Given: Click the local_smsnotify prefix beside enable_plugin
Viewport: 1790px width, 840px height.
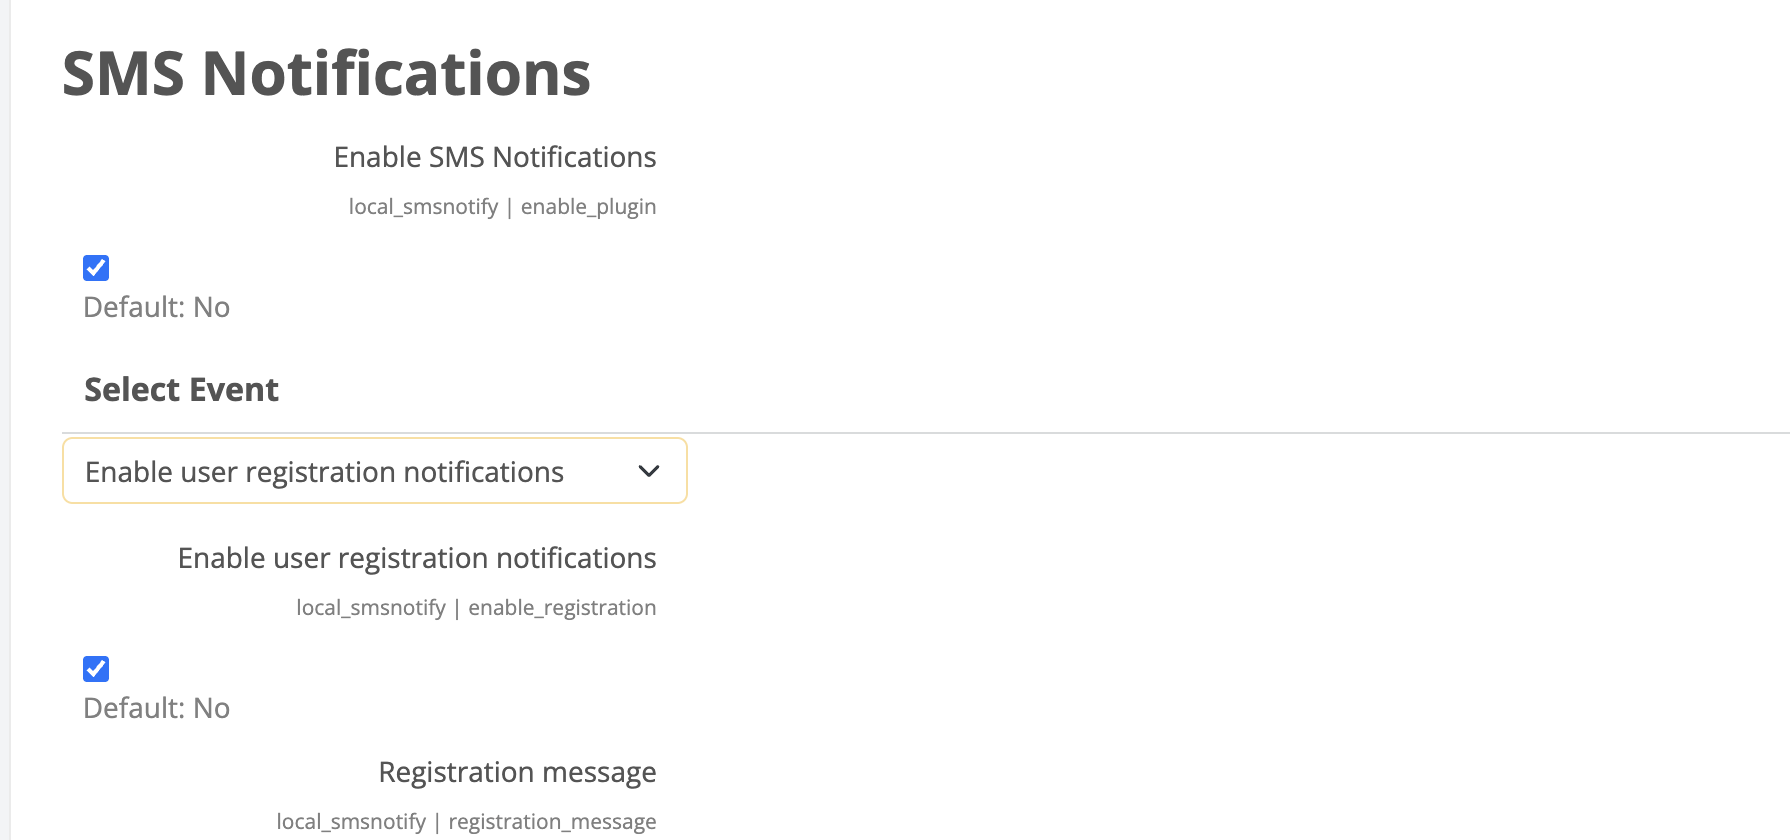Looking at the screenshot, I should pyautogui.click(x=423, y=207).
